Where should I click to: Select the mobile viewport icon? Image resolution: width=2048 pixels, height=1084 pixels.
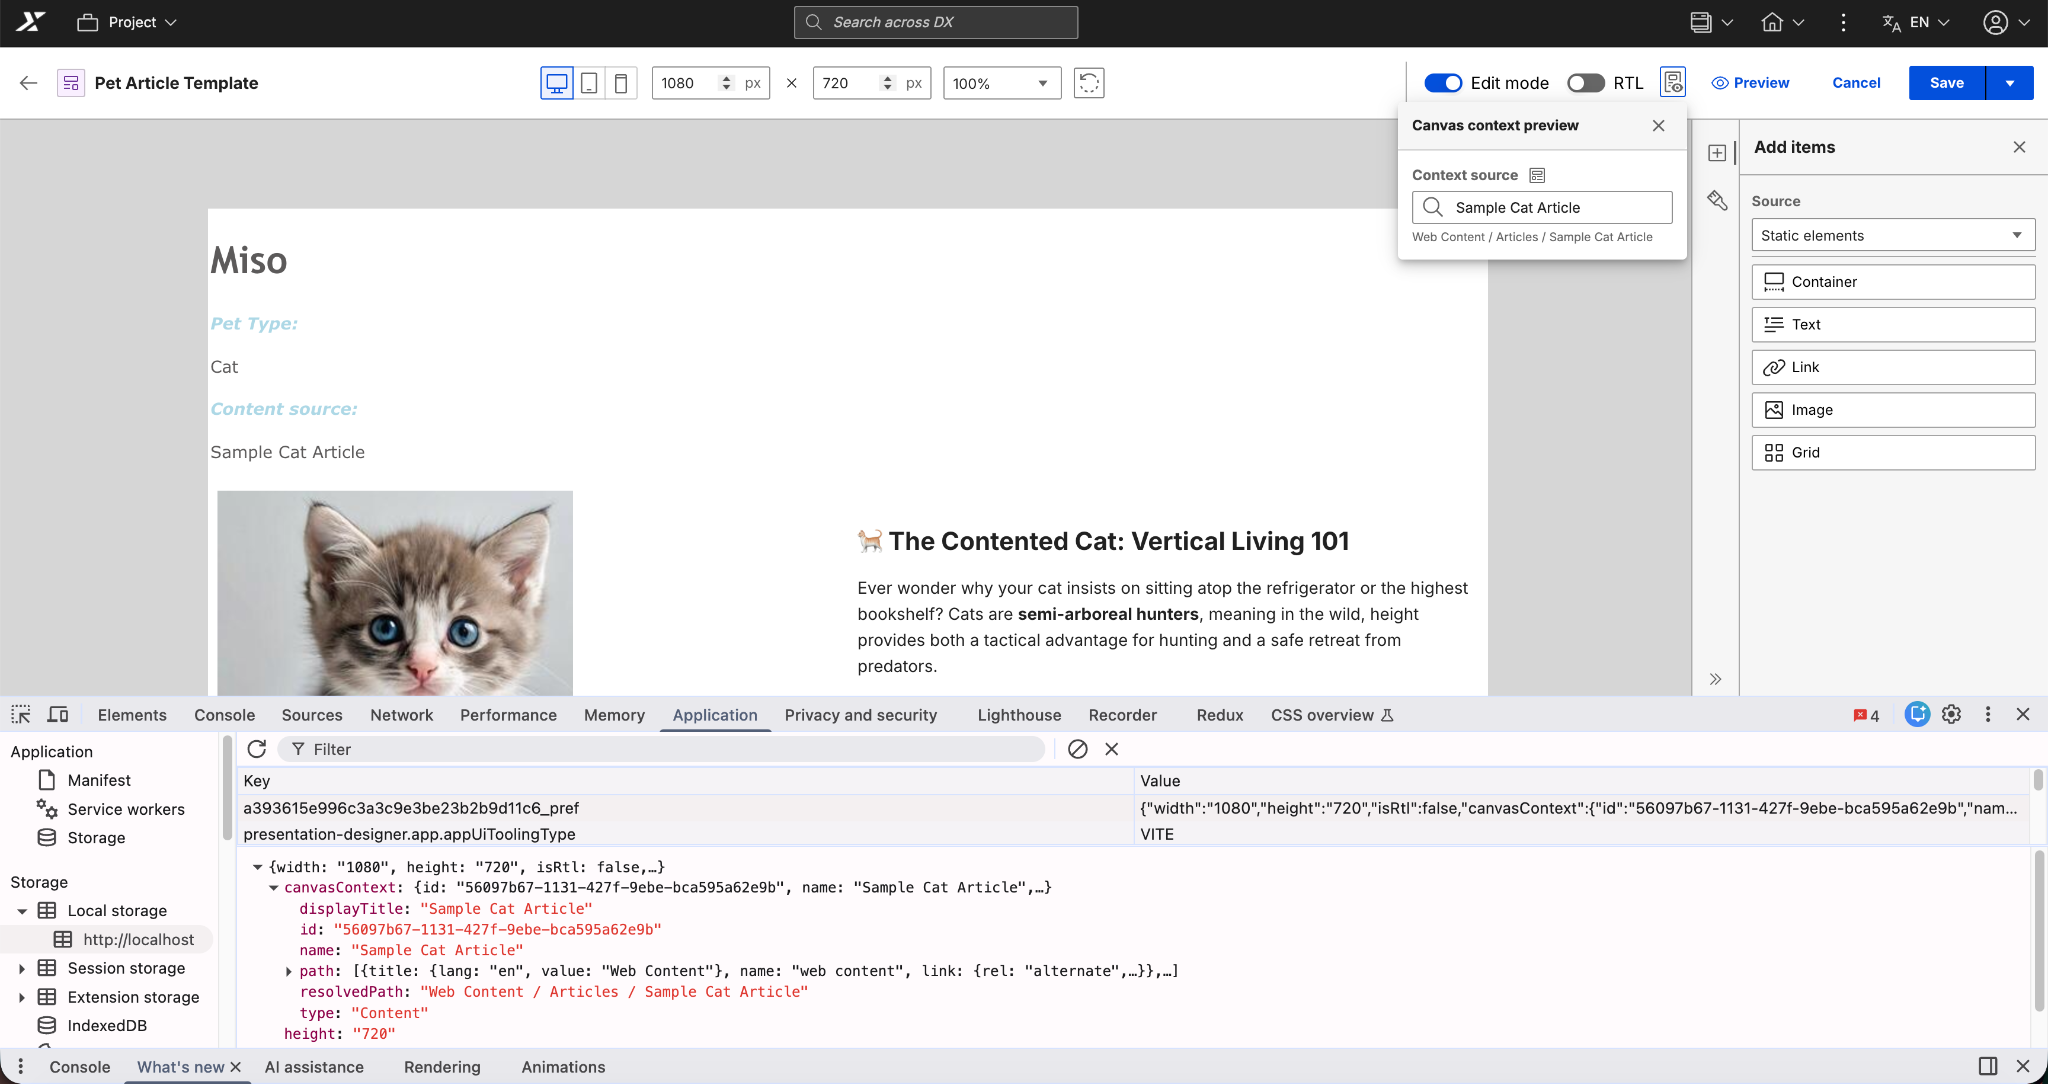[x=621, y=83]
